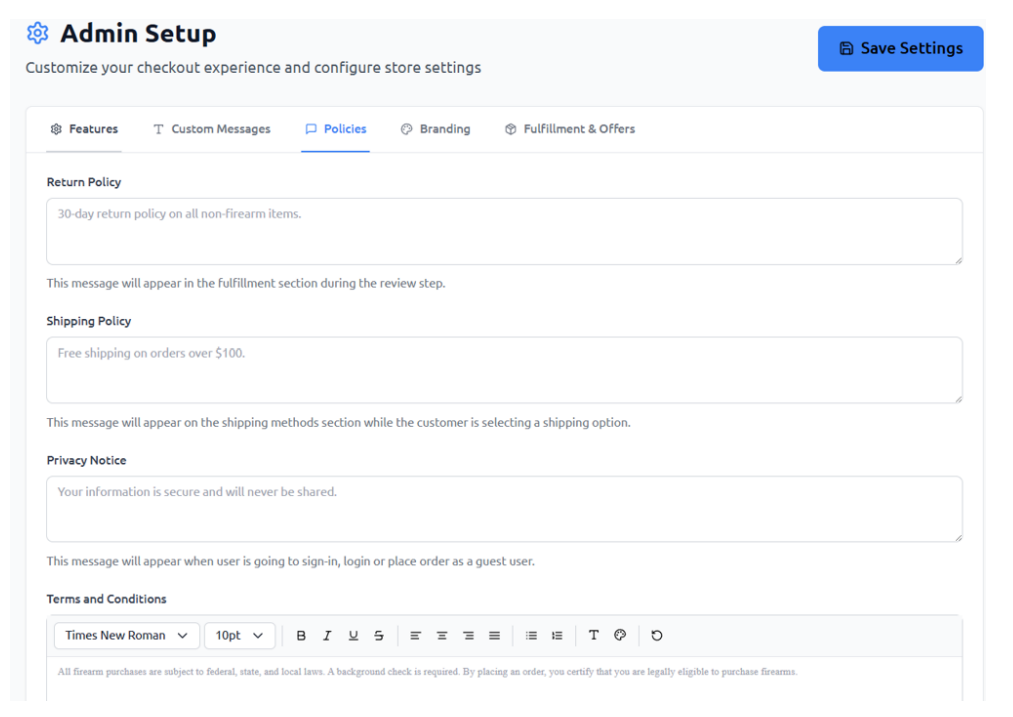
Task: Focus the Return Policy text area
Action: coord(505,231)
